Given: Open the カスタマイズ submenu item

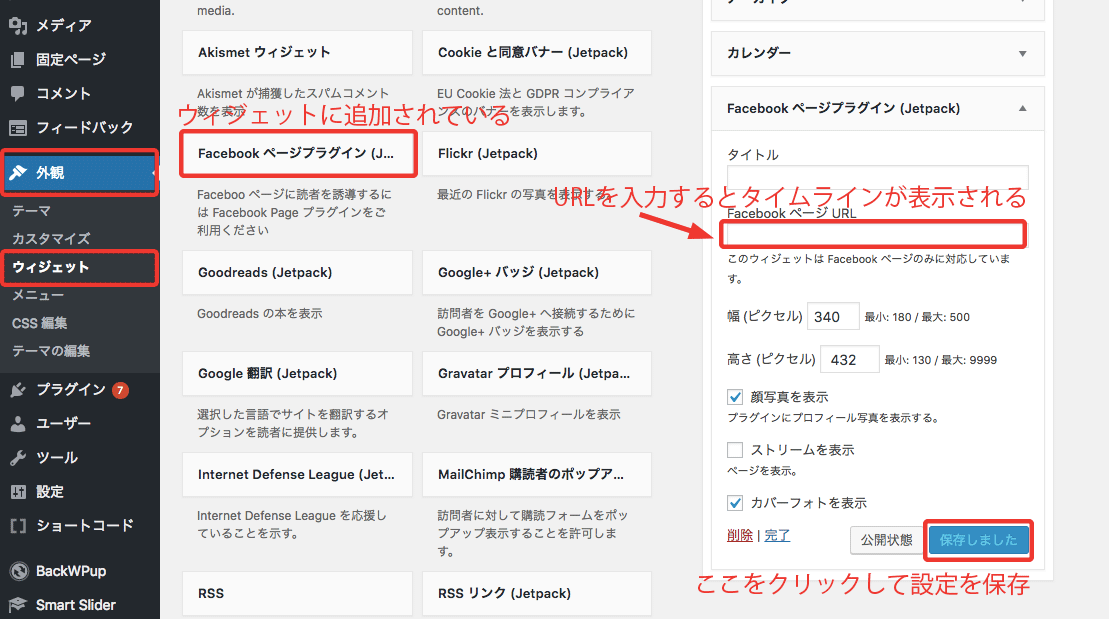Looking at the screenshot, I should 51,239.
